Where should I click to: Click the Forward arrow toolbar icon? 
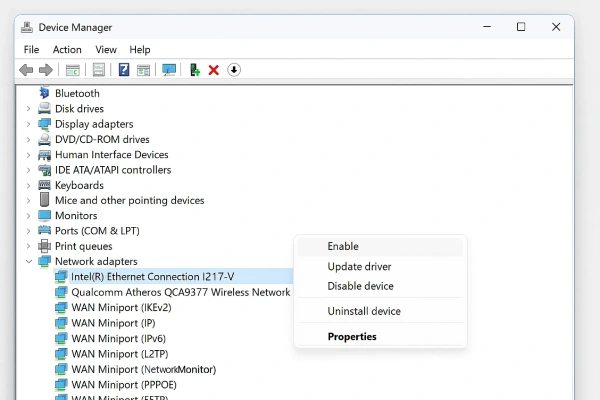pos(46,70)
